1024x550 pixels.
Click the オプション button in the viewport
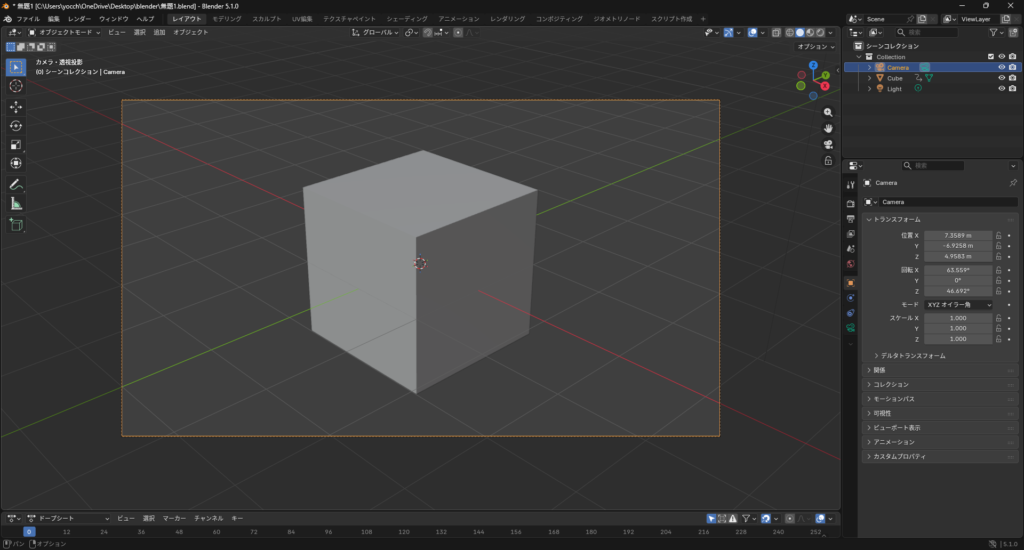click(814, 47)
